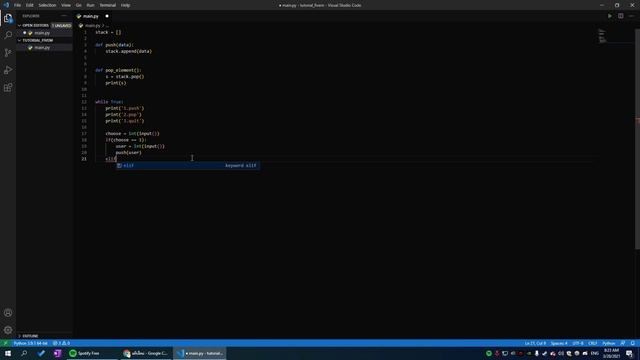This screenshot has width=640, height=360.
Task: Click the taskbar clock and date
Action: [611, 353]
